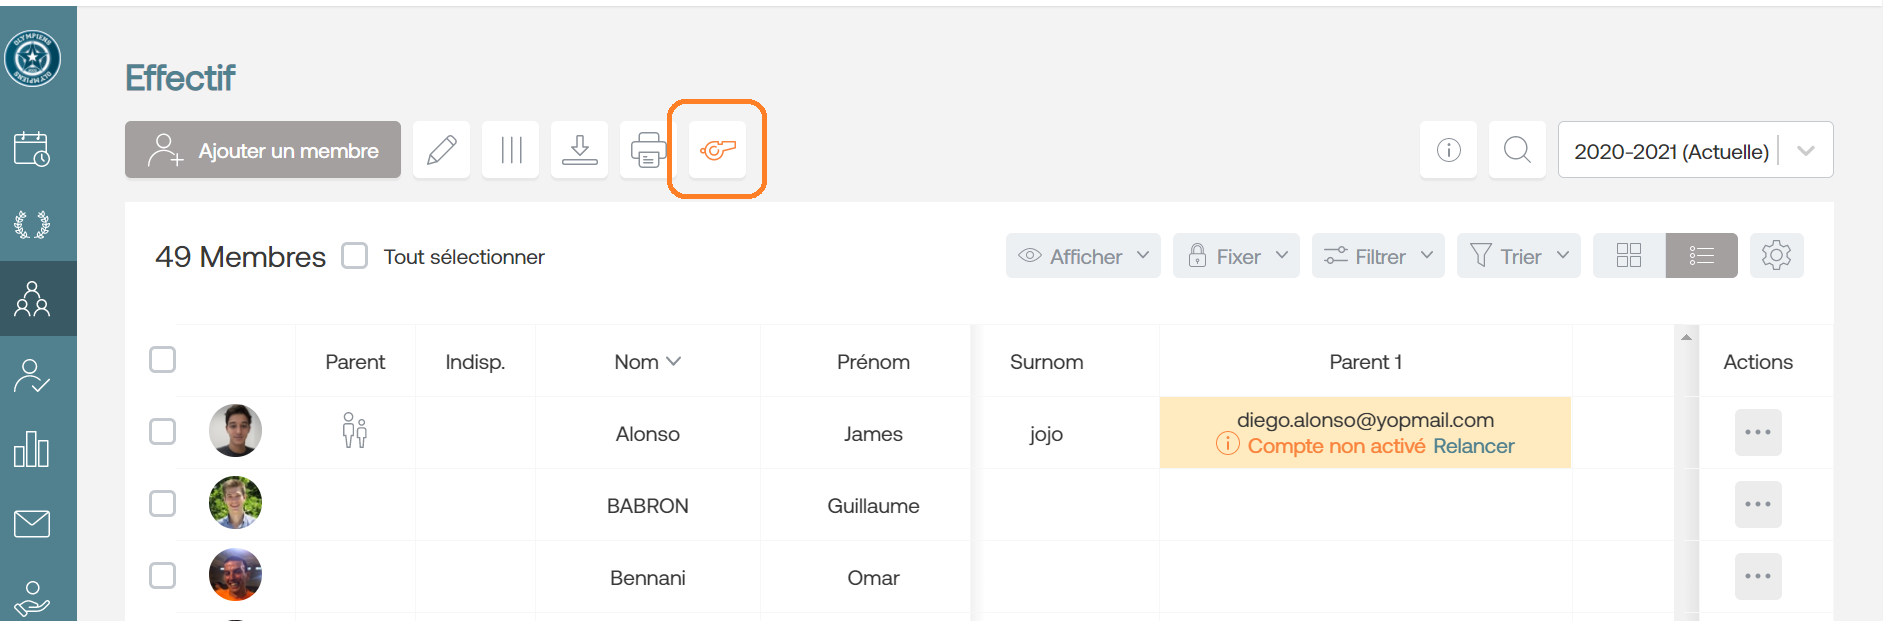The image size is (1883, 621).
Task: Click the printer icon
Action: pos(648,150)
